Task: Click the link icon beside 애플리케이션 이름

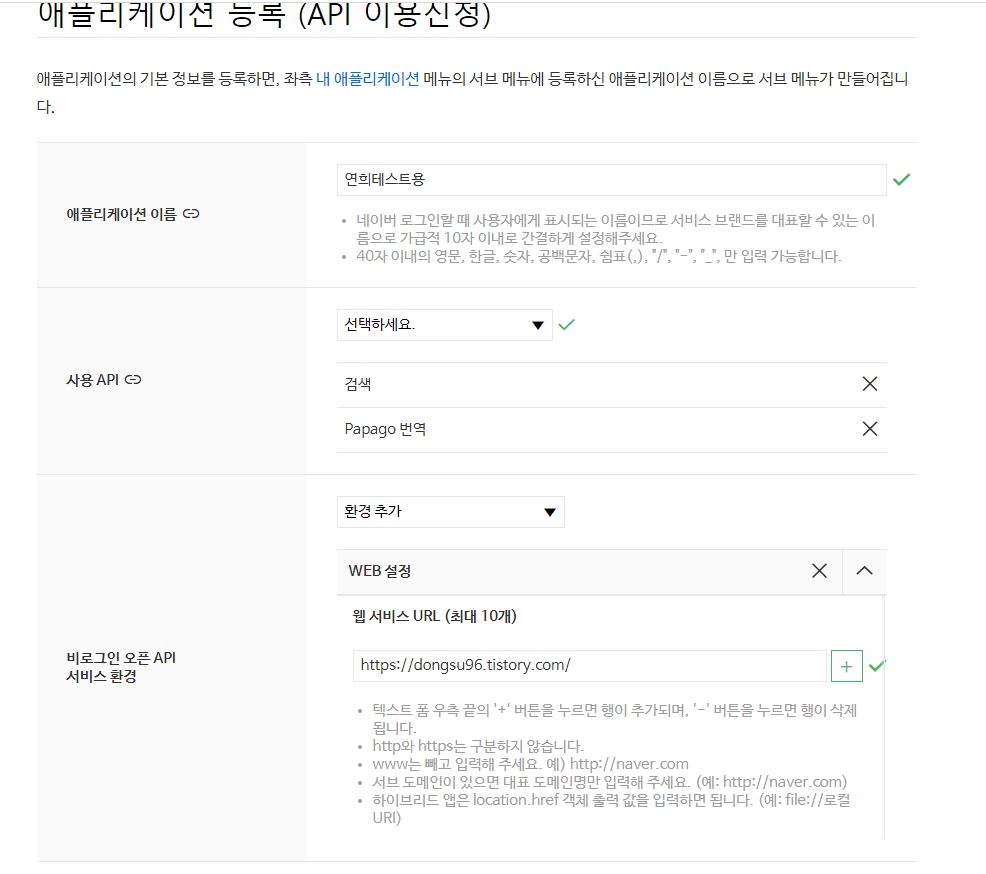Action: coord(191,214)
